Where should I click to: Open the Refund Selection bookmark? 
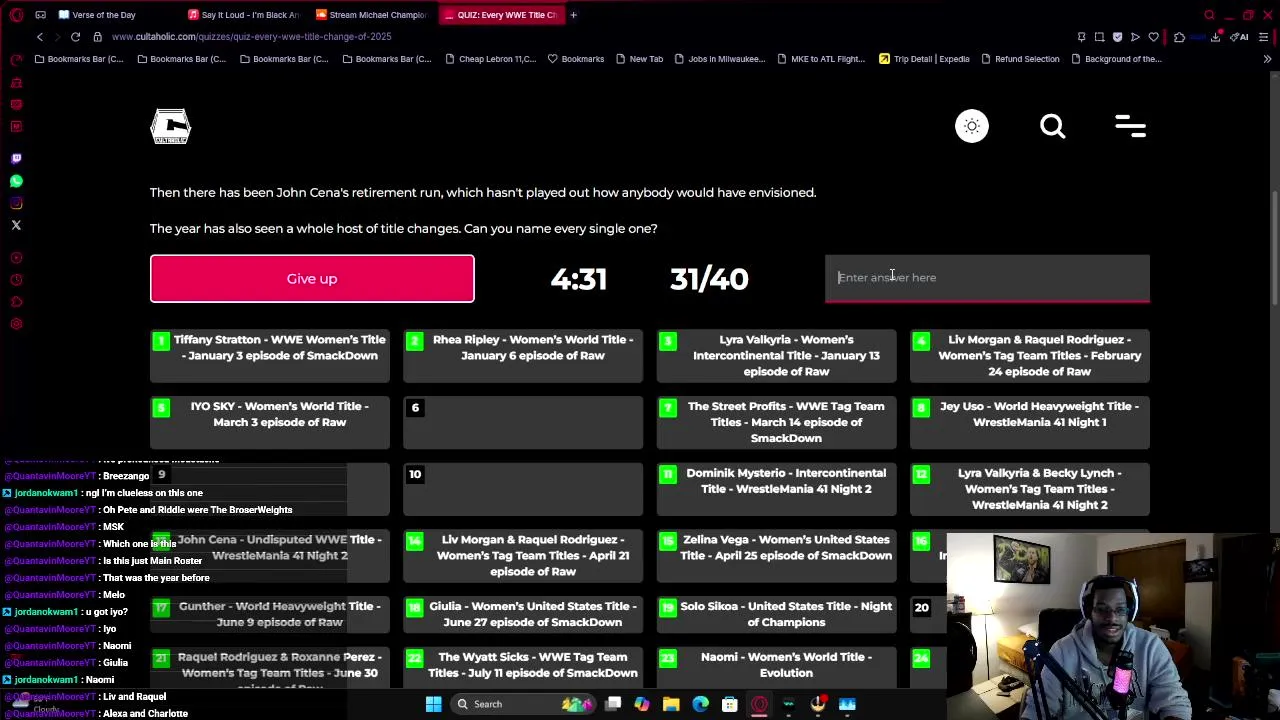[x=1019, y=59]
